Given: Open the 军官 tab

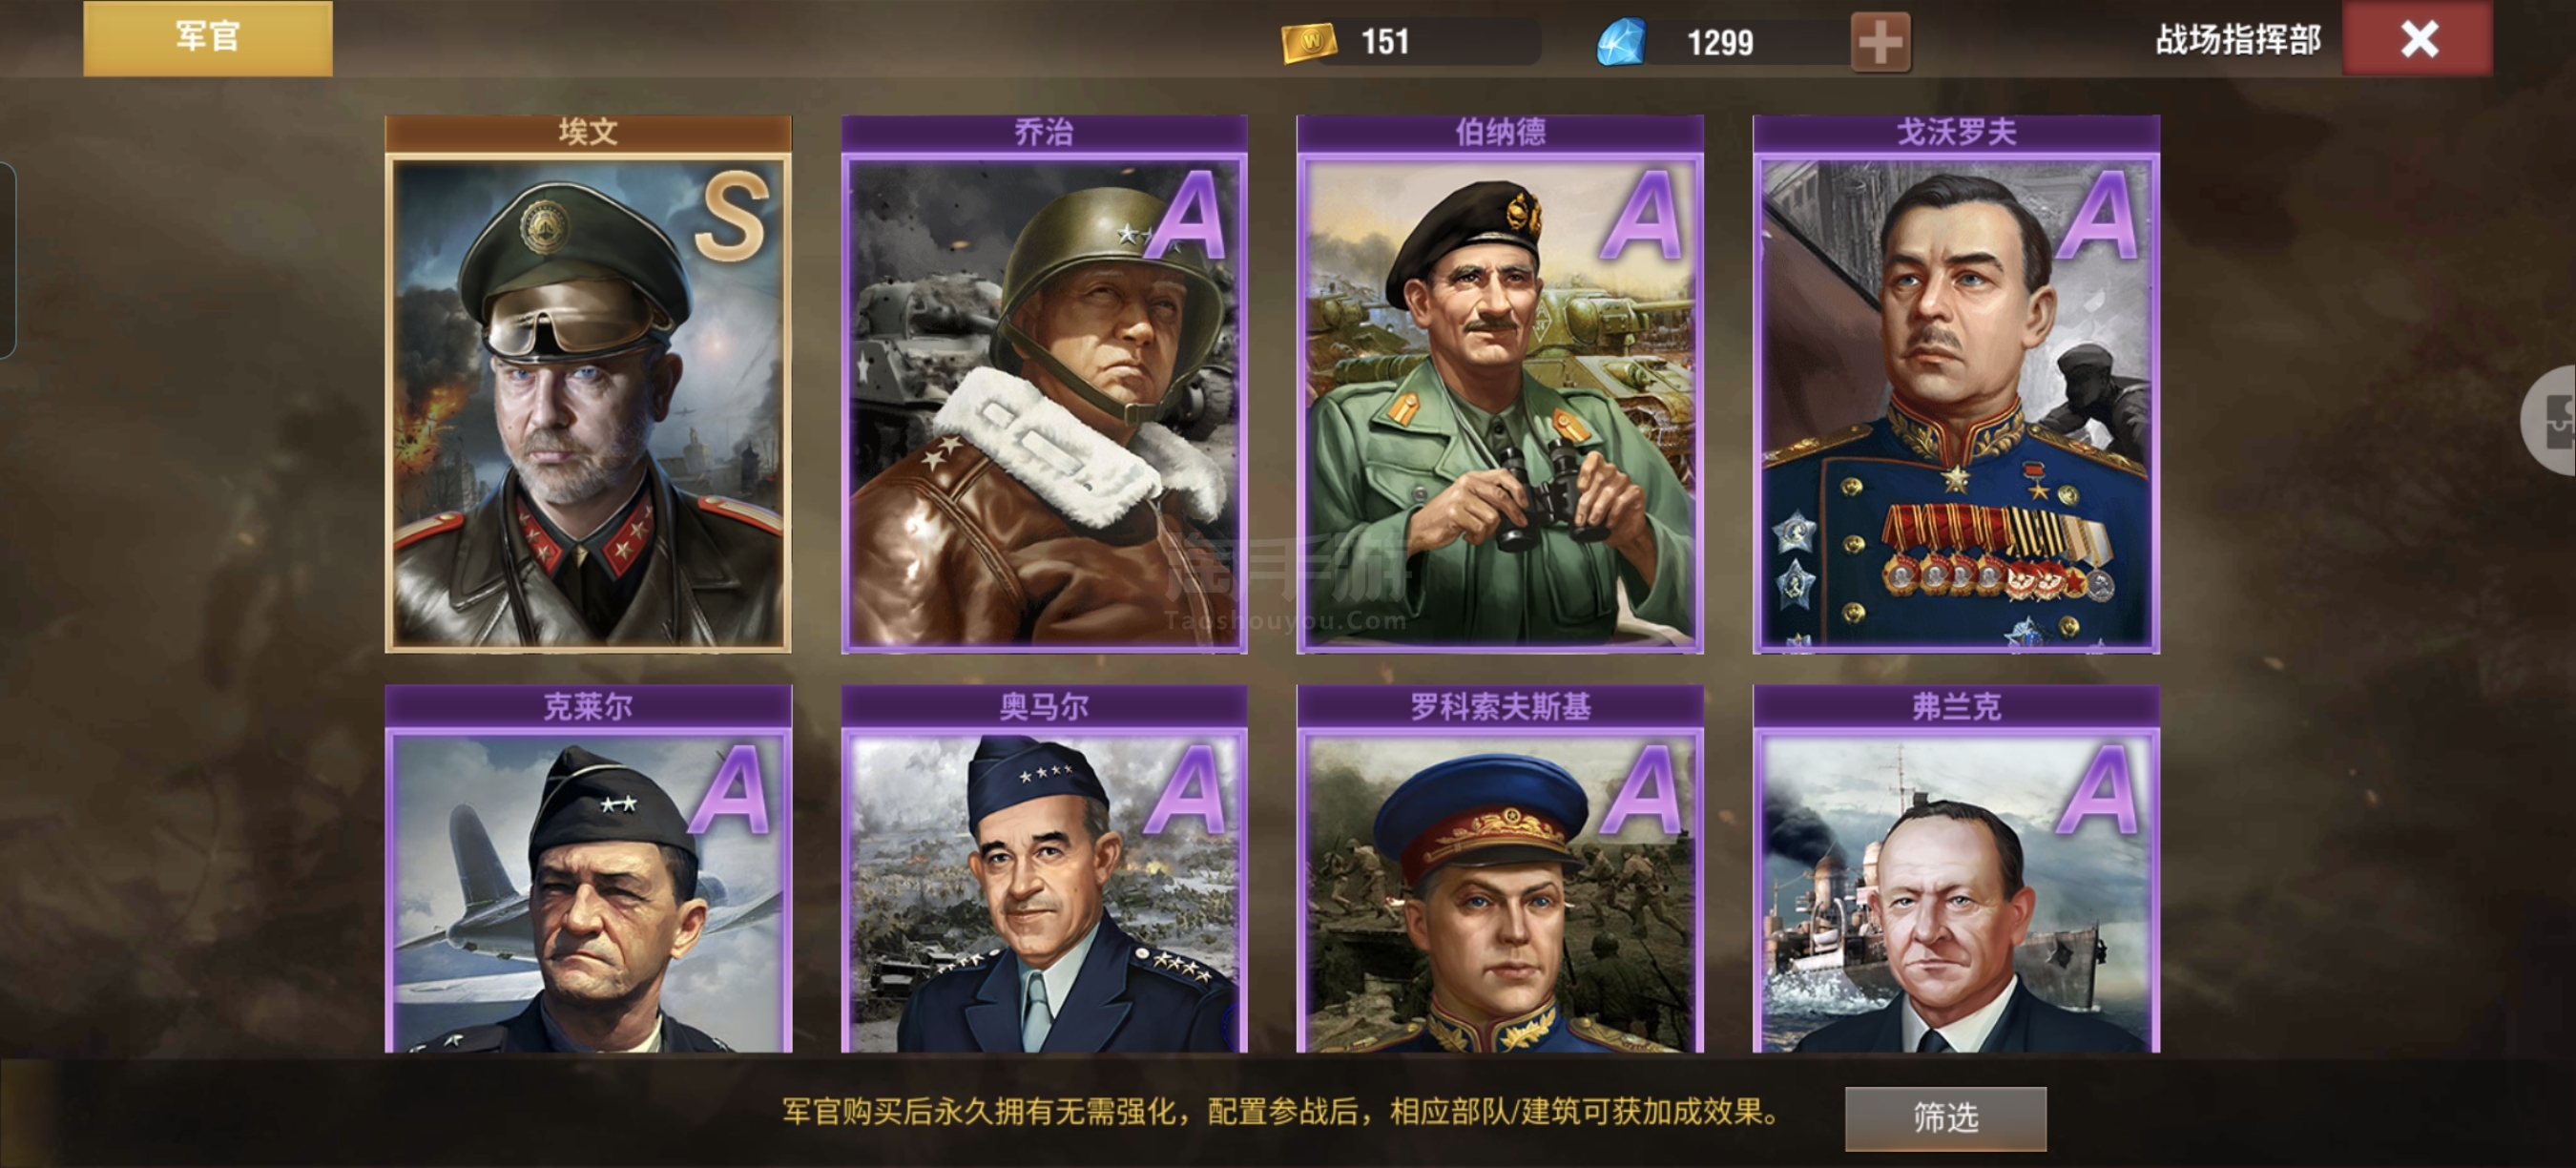Looking at the screenshot, I should [x=208, y=38].
